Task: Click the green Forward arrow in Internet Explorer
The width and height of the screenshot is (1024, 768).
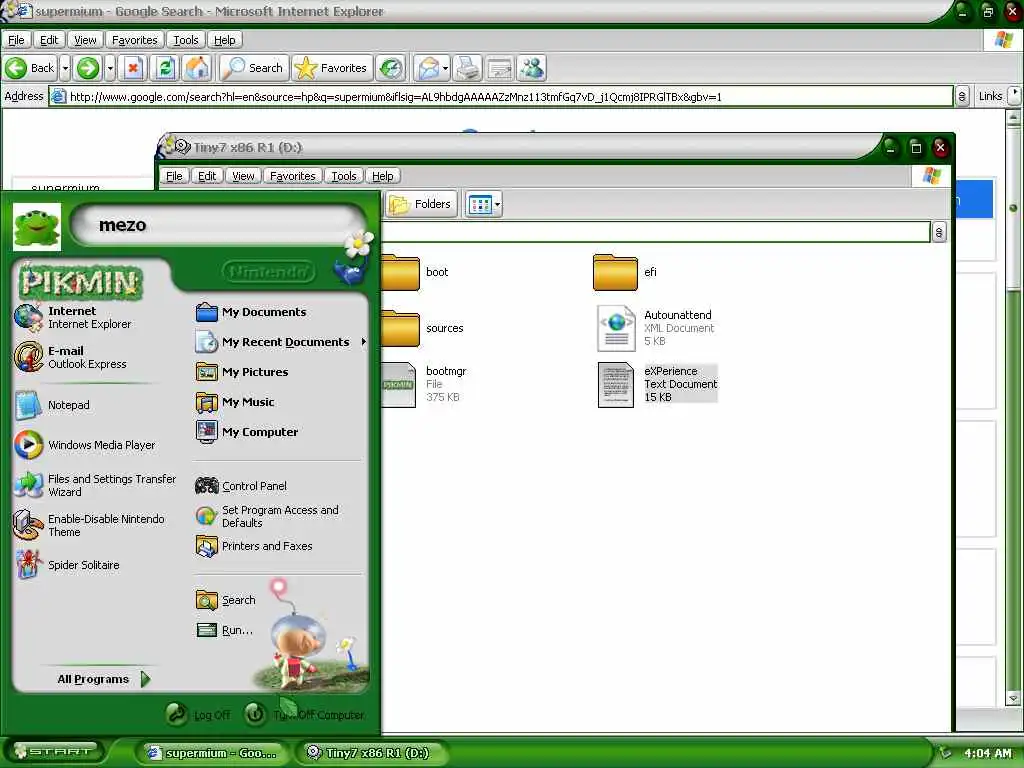Action: 88,68
